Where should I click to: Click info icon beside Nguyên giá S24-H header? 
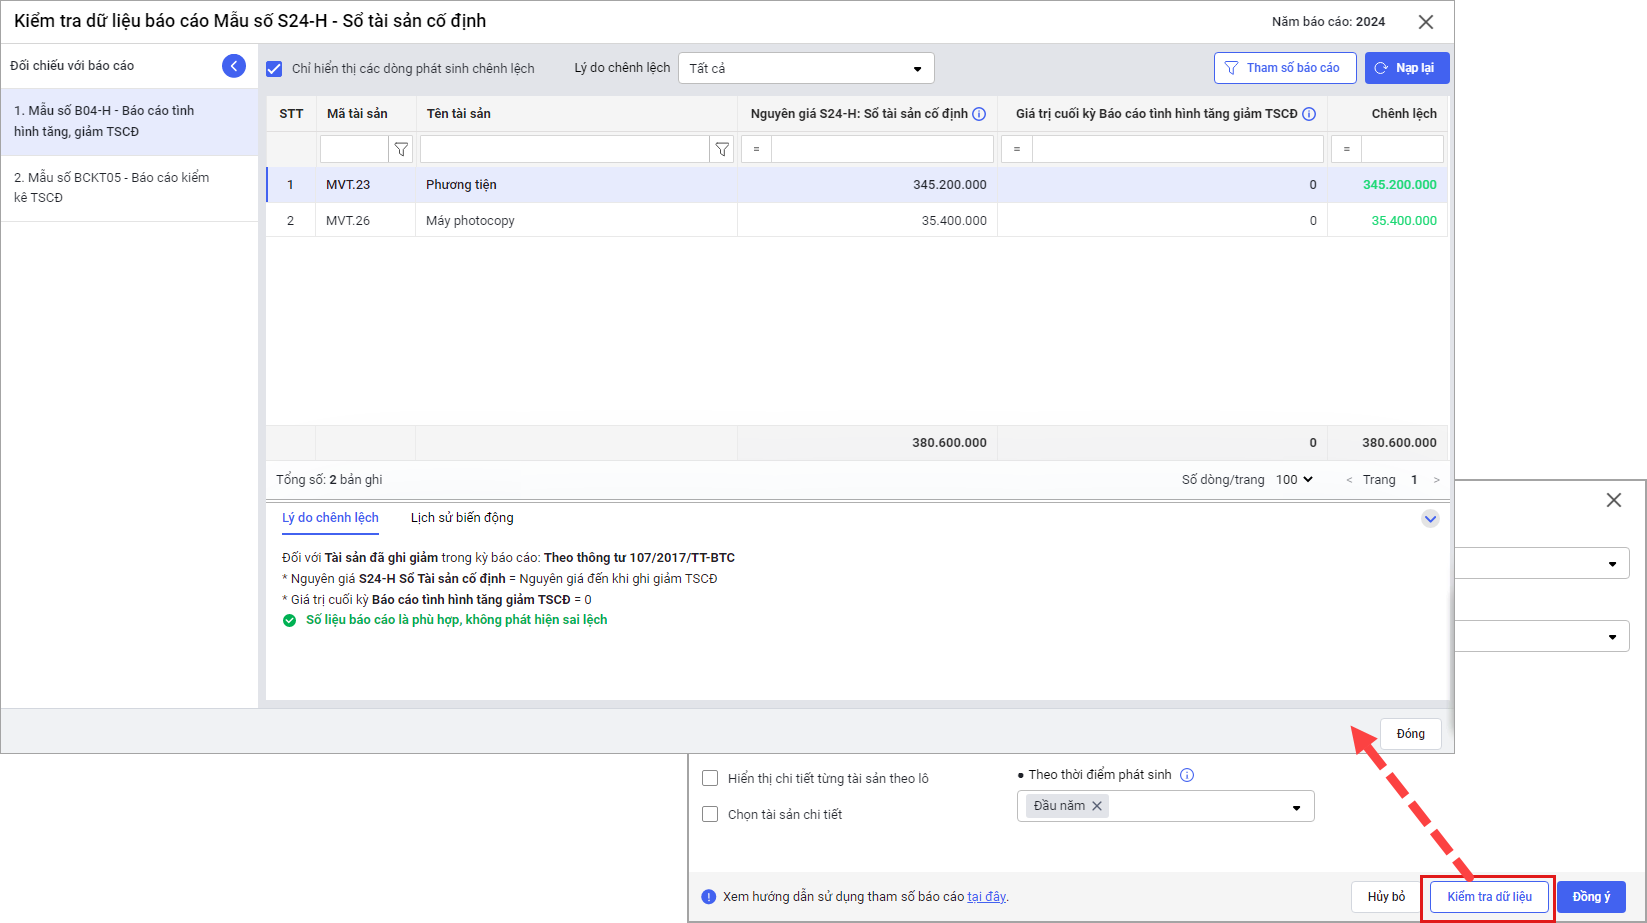pyautogui.click(x=979, y=114)
